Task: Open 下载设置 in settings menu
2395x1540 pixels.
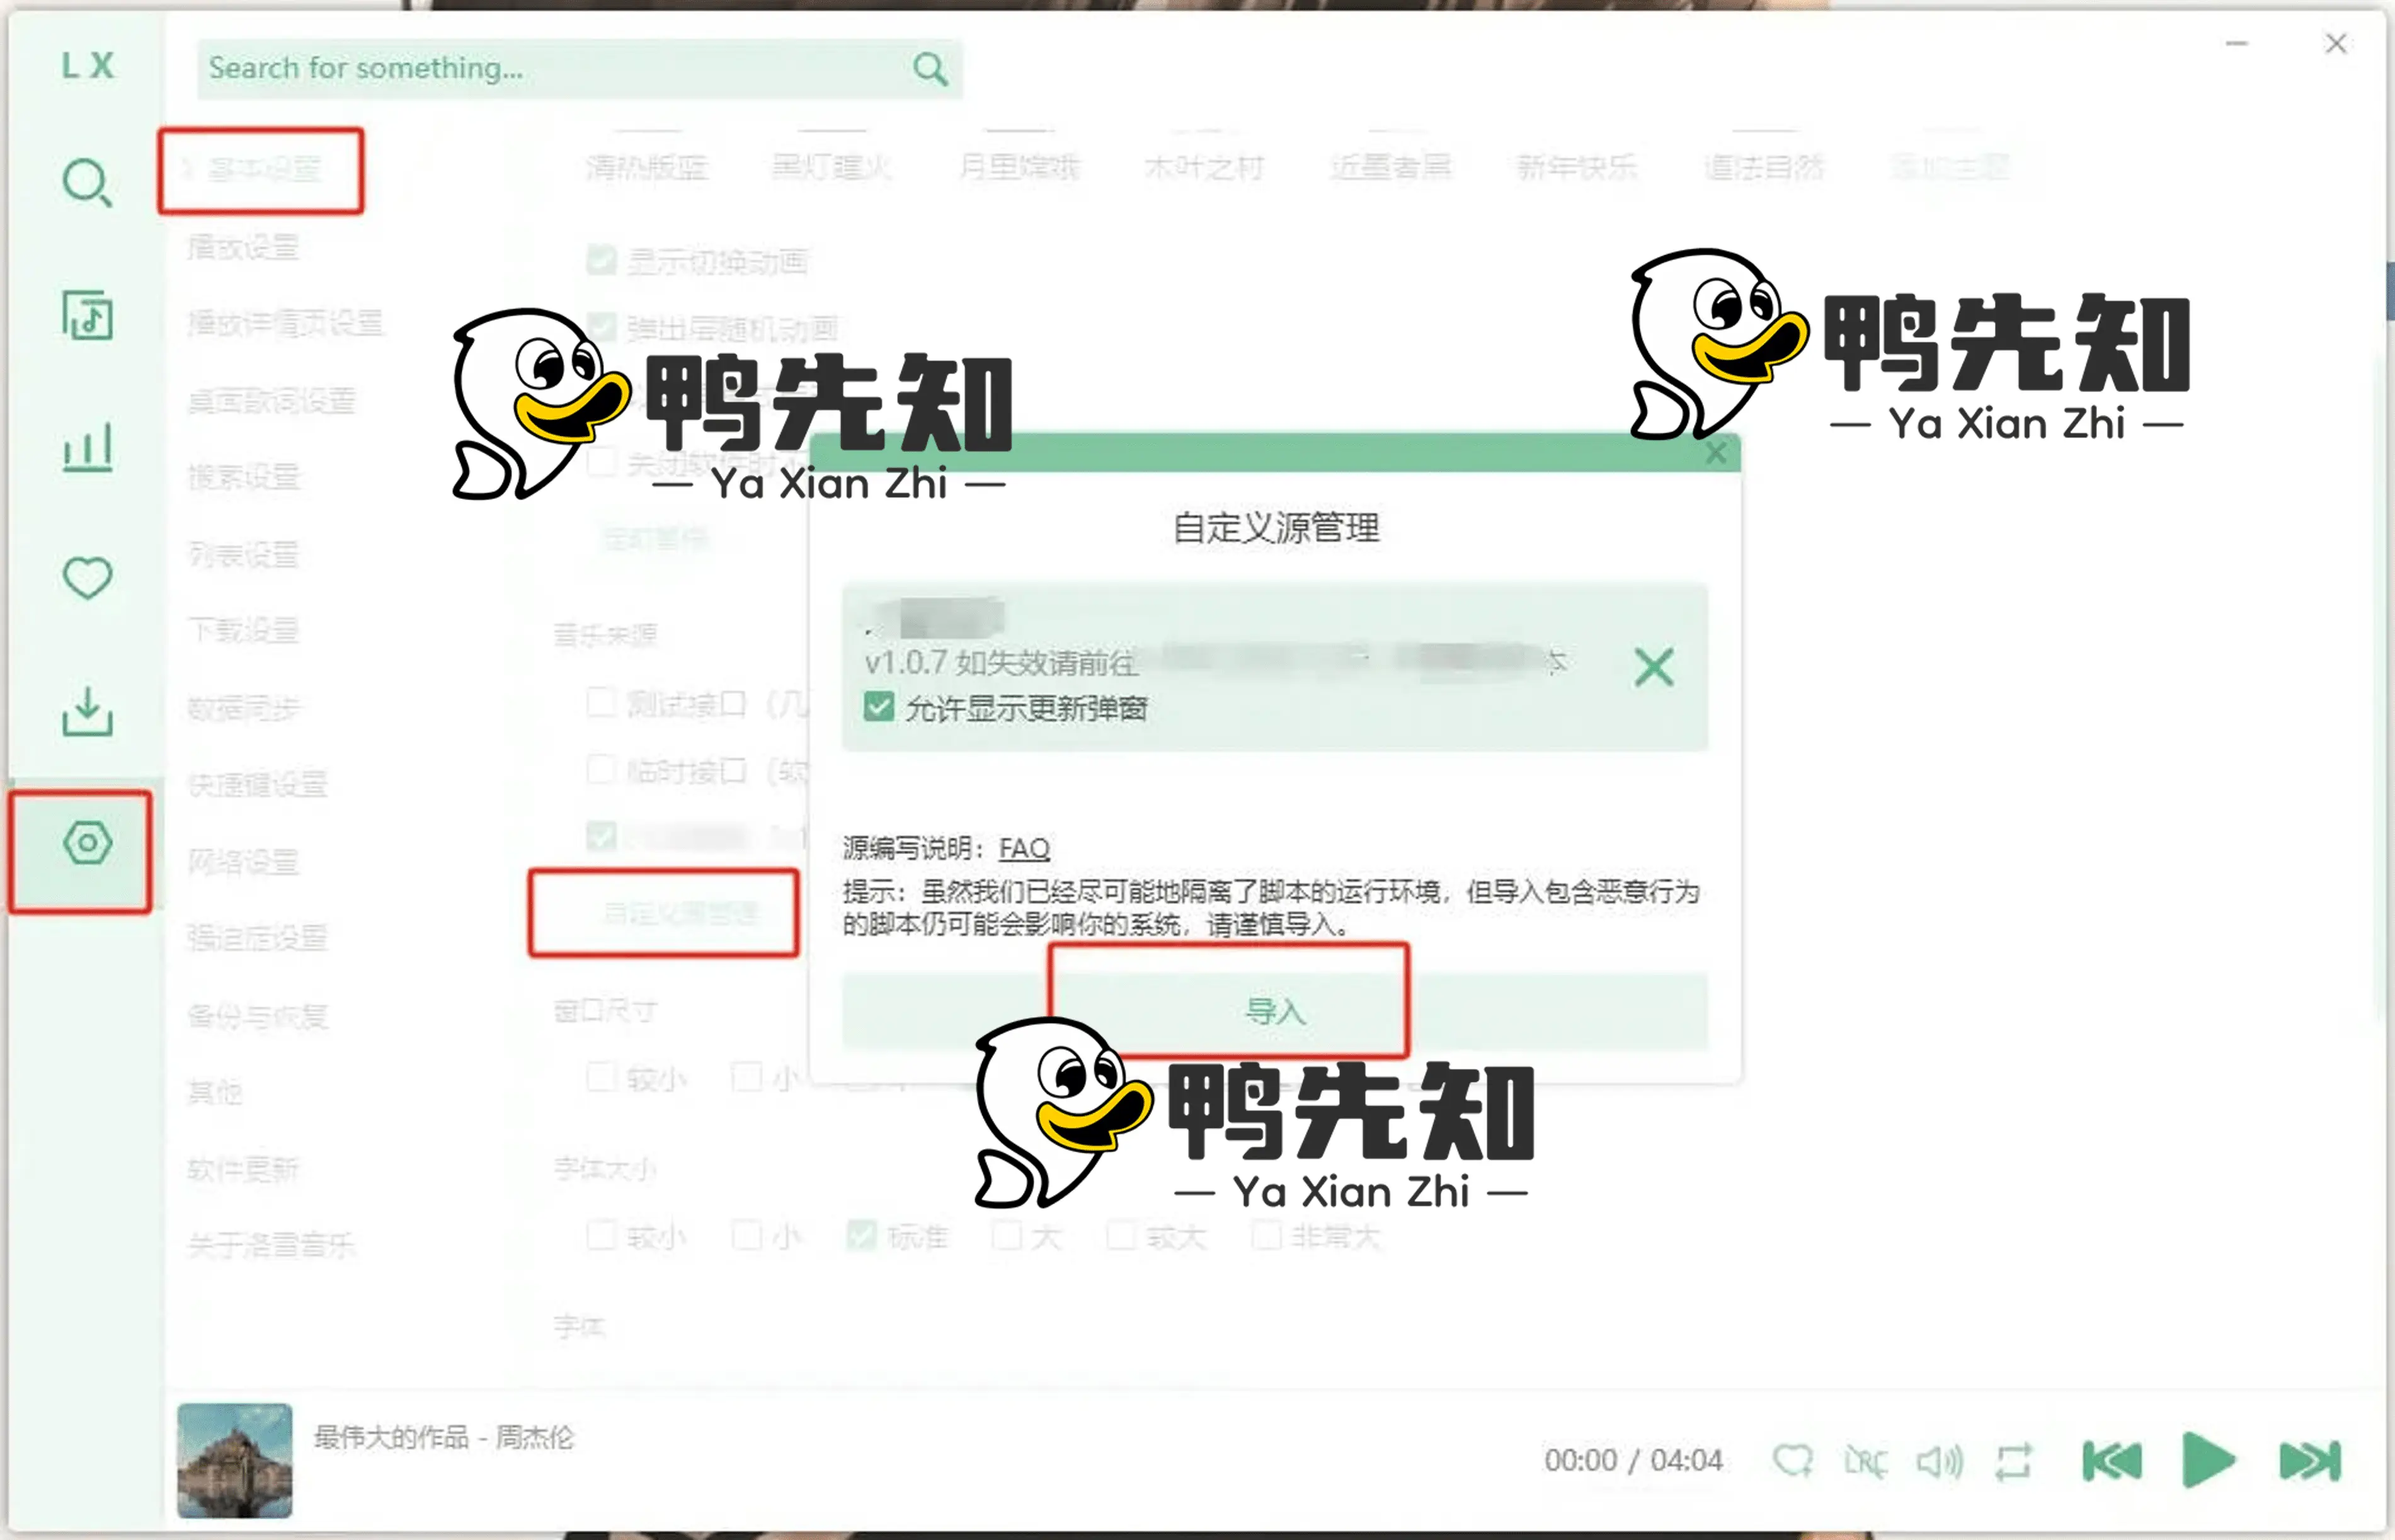Action: (x=243, y=630)
